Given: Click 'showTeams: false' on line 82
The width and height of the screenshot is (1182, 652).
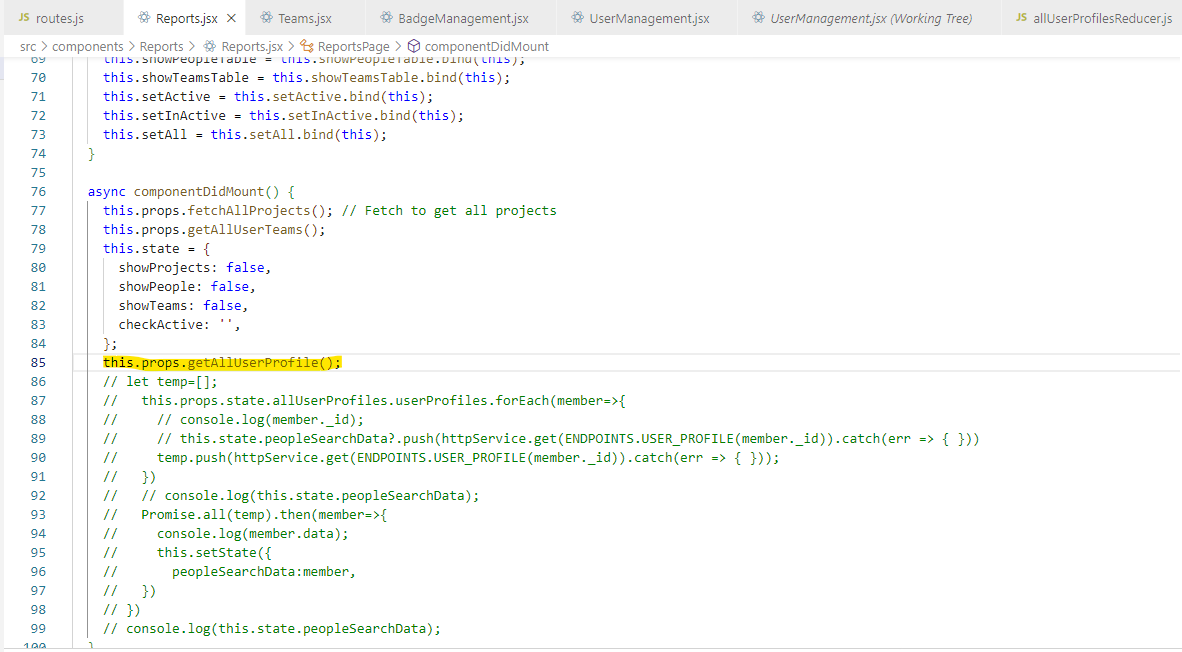Looking at the screenshot, I should (x=180, y=306).
